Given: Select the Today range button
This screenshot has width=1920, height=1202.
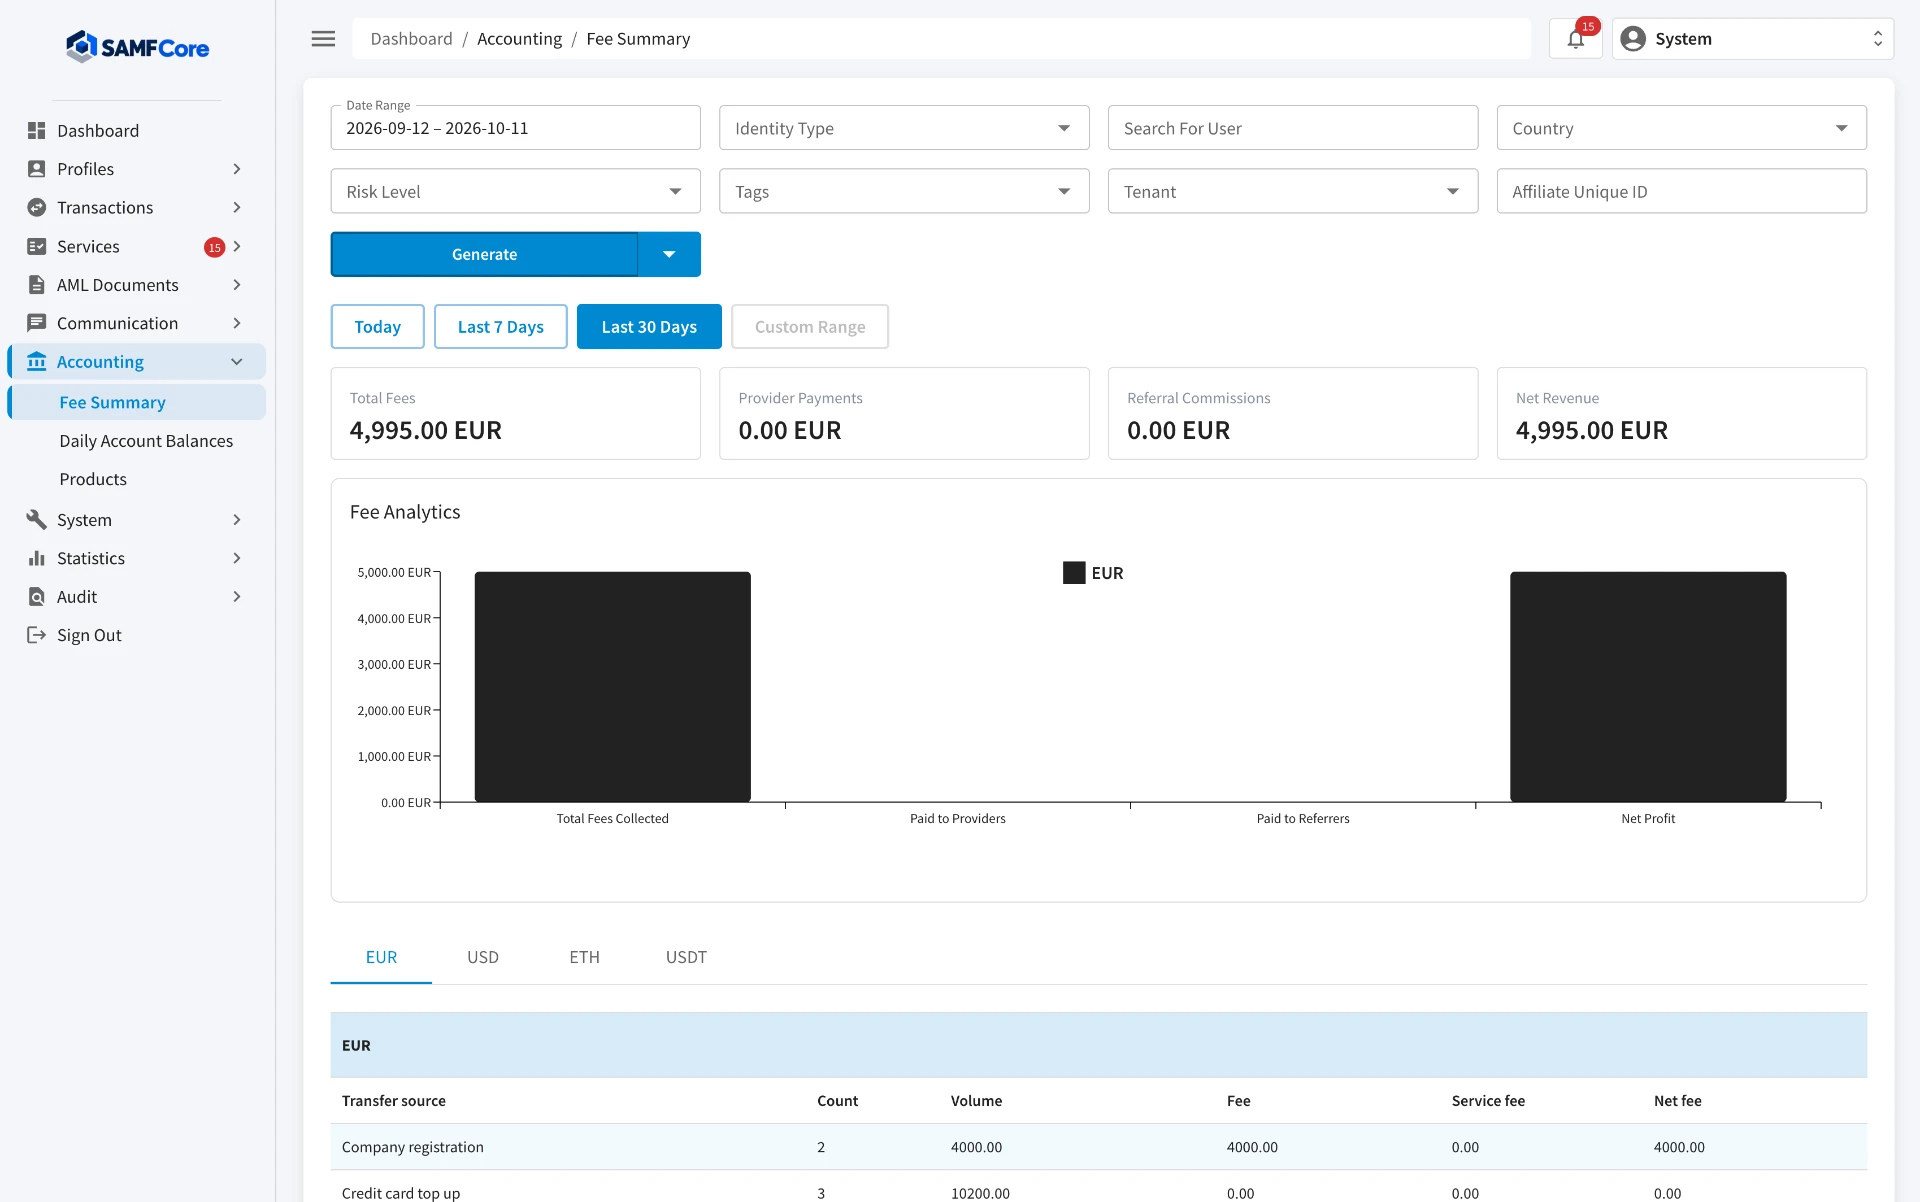Looking at the screenshot, I should click(377, 327).
